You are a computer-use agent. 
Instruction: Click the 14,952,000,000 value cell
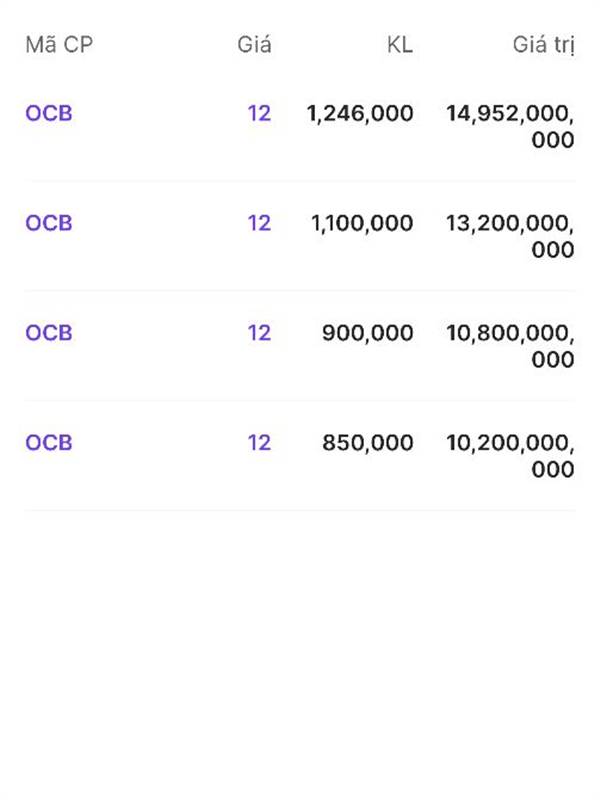point(510,126)
